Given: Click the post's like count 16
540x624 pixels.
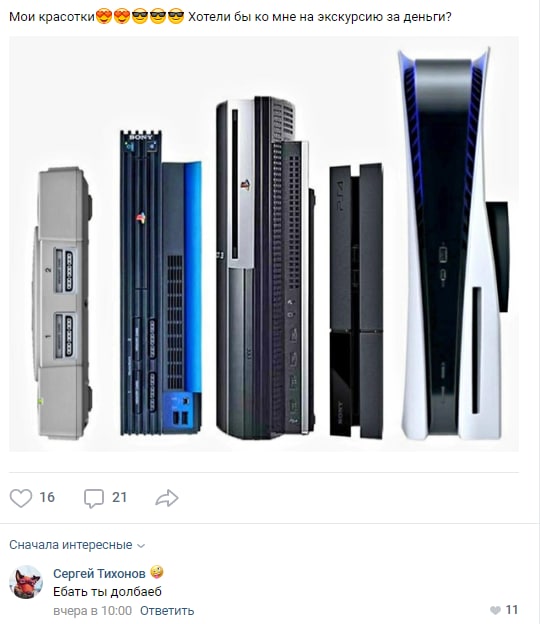Looking at the screenshot, I should click(x=47, y=497).
